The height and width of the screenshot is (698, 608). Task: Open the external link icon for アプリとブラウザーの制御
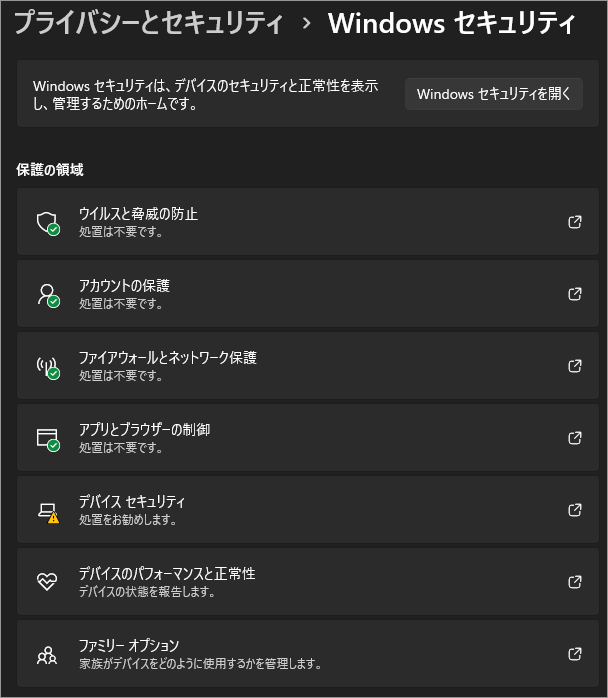(575, 438)
